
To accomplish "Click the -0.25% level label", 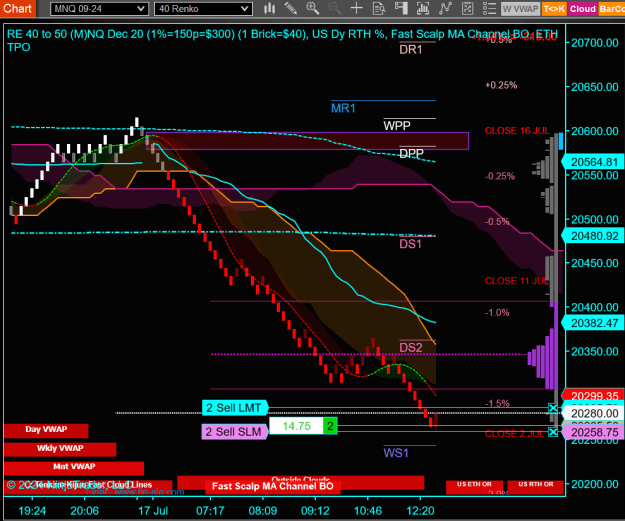I will pyautogui.click(x=500, y=176).
